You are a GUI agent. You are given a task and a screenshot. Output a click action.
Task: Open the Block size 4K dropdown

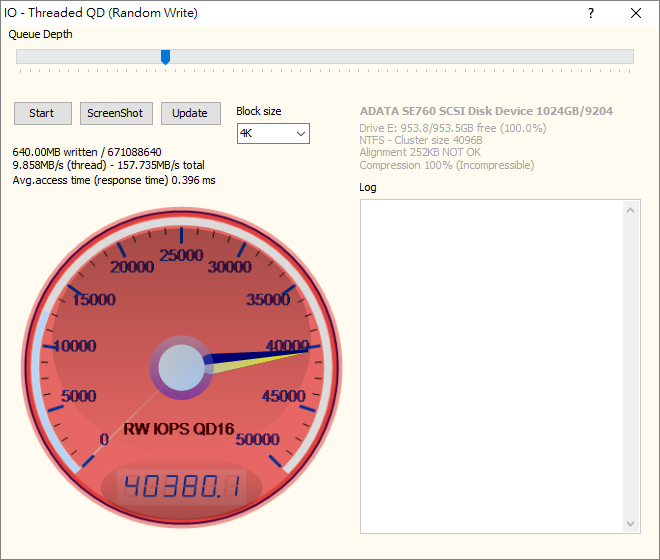click(x=273, y=133)
